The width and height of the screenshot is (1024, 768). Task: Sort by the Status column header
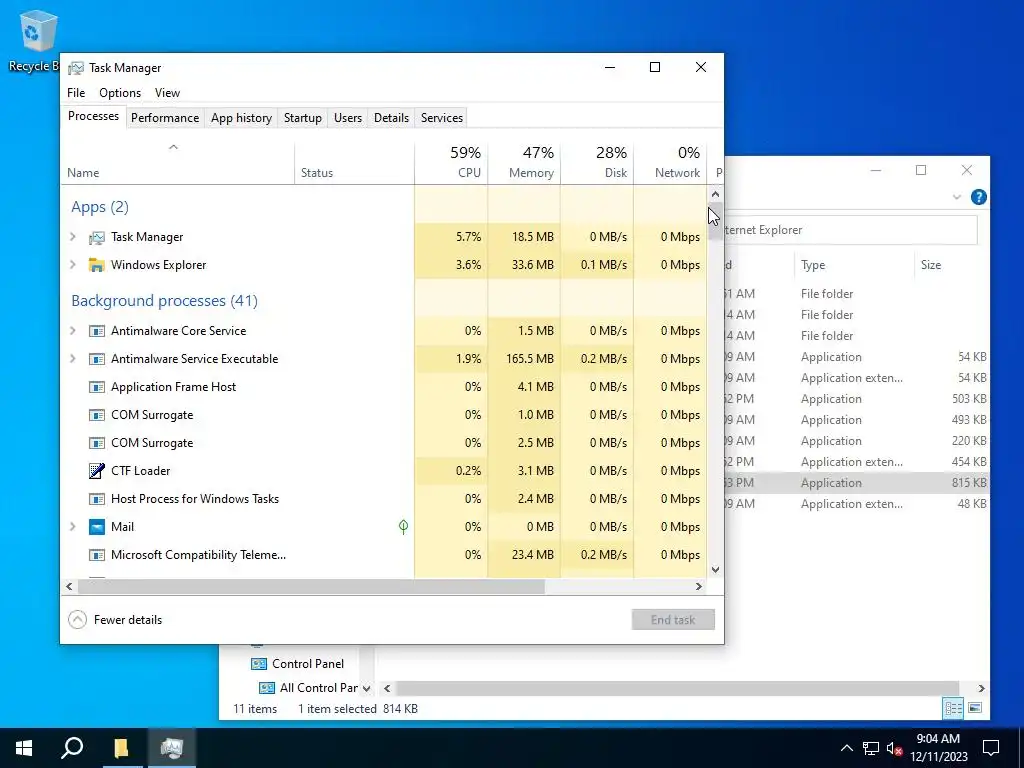(x=355, y=162)
